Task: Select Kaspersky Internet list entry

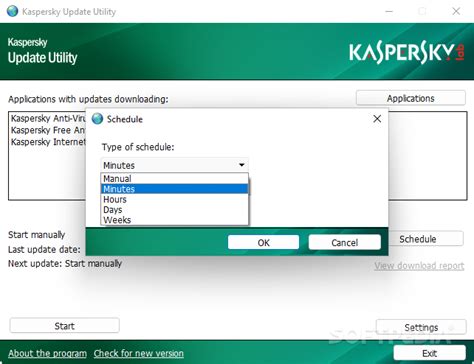Action: click(x=48, y=142)
